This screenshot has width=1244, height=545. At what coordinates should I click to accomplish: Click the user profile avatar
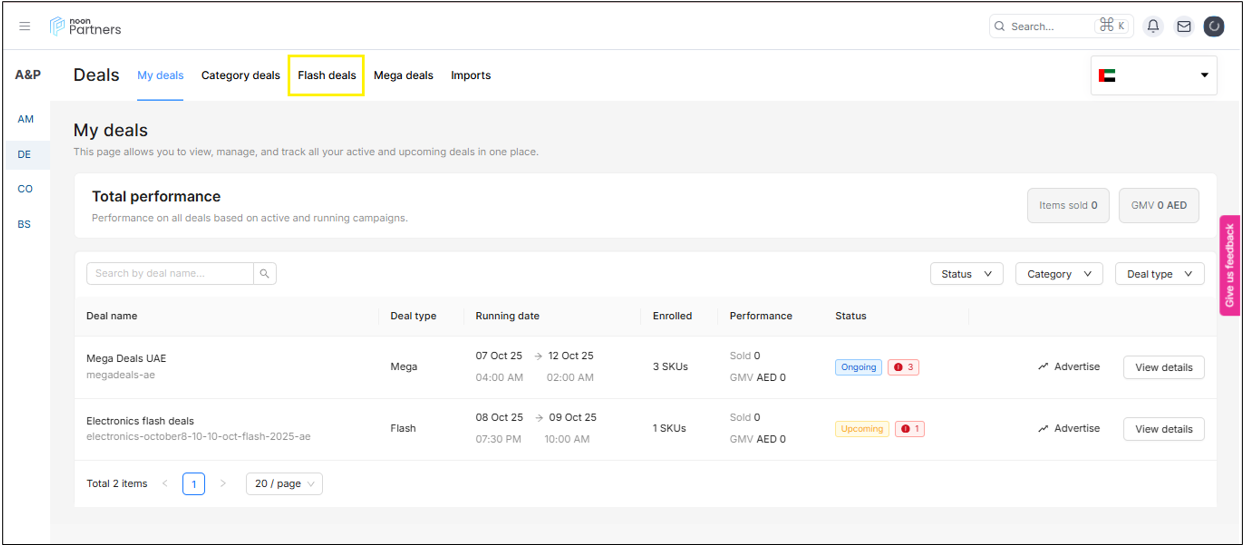pyautogui.click(x=1214, y=27)
